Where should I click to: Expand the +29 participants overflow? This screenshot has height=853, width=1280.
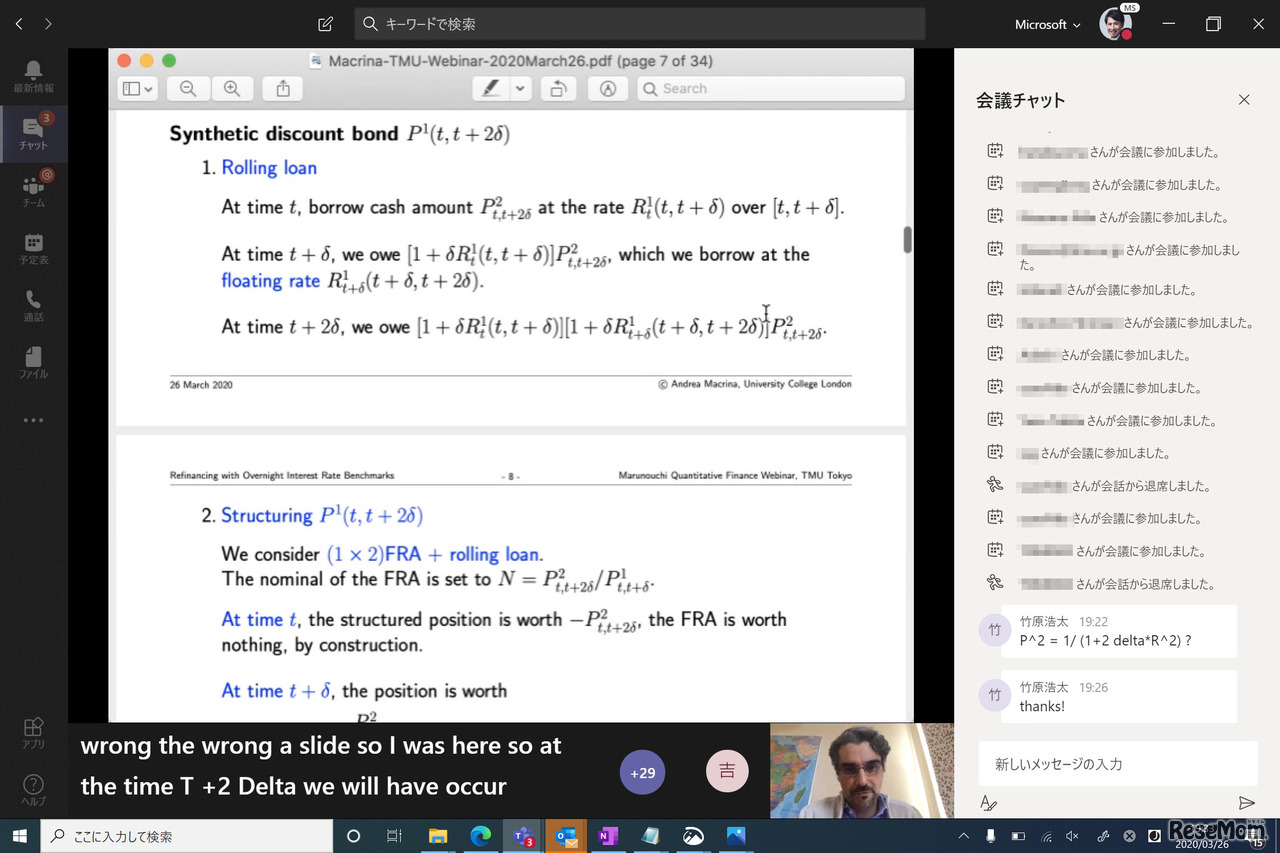coord(642,773)
